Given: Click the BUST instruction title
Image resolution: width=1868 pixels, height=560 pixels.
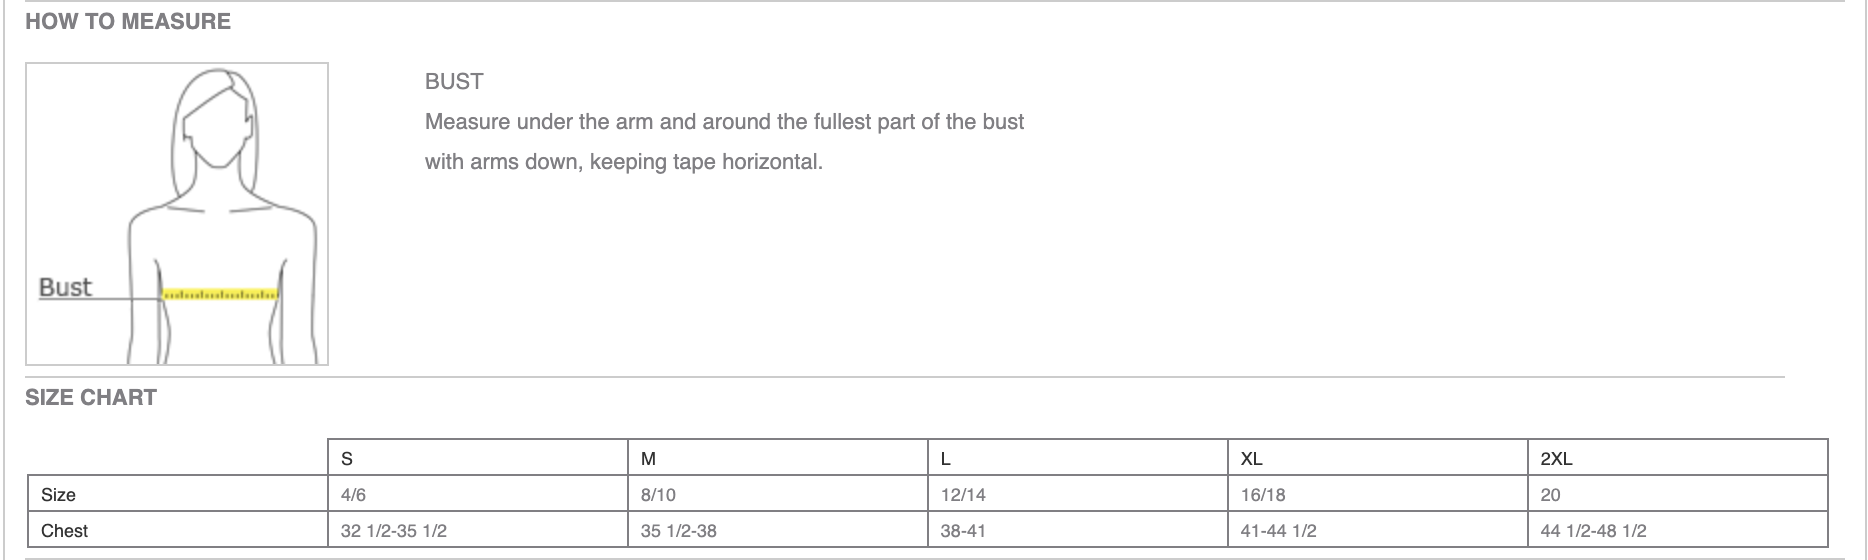Looking at the screenshot, I should [454, 81].
